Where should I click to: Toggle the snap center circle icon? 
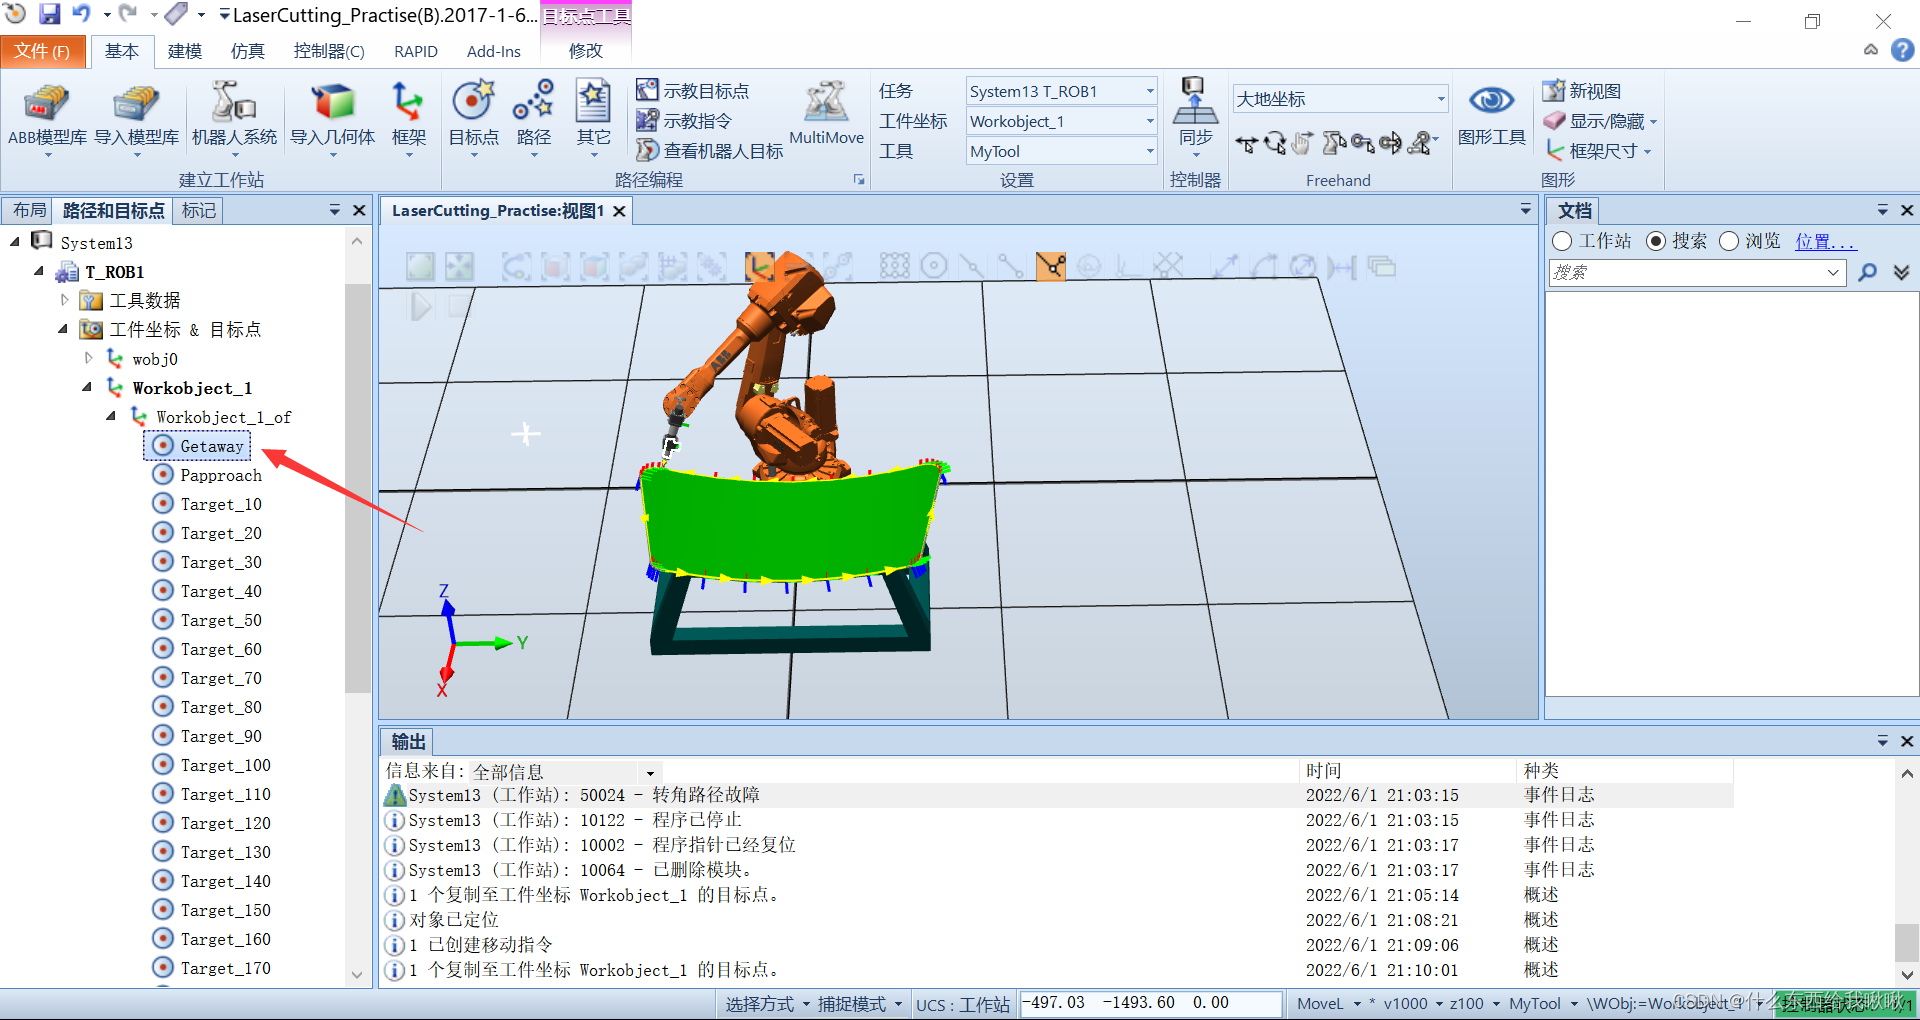click(933, 266)
